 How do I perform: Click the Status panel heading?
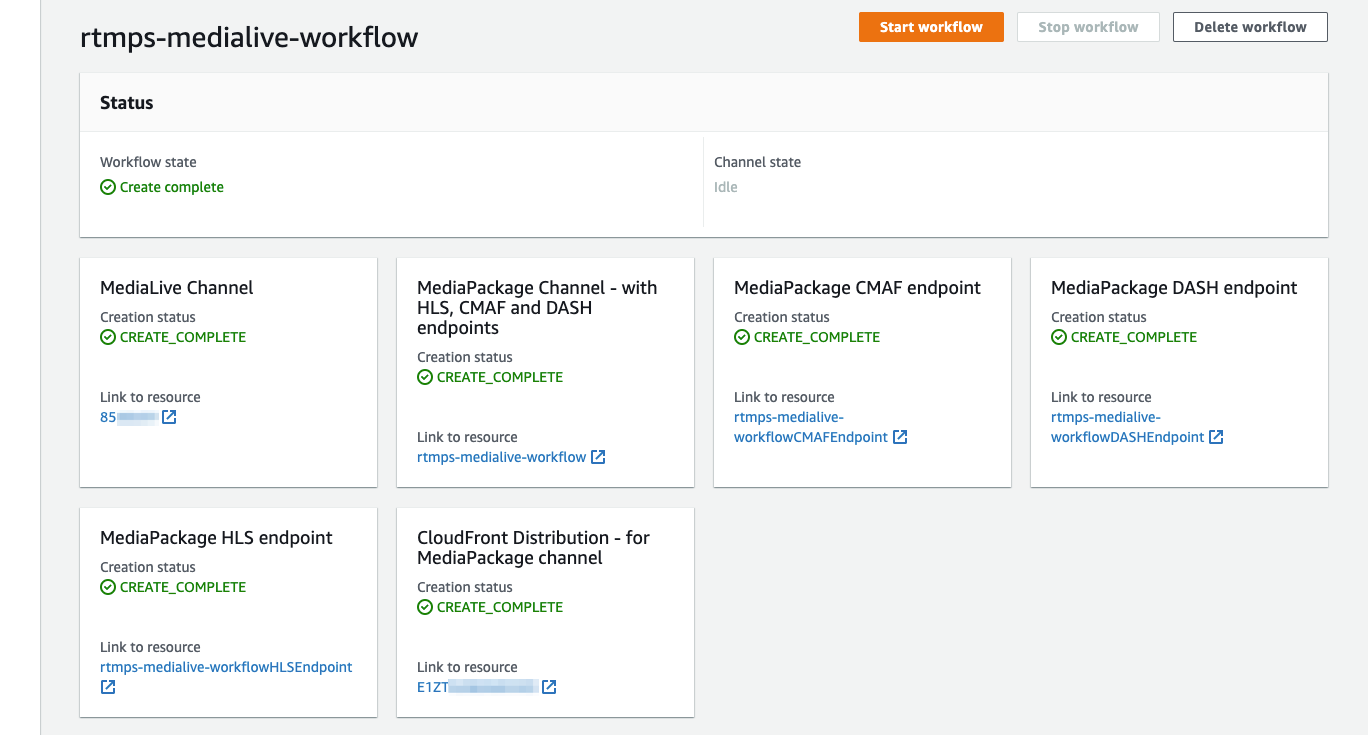(x=127, y=103)
